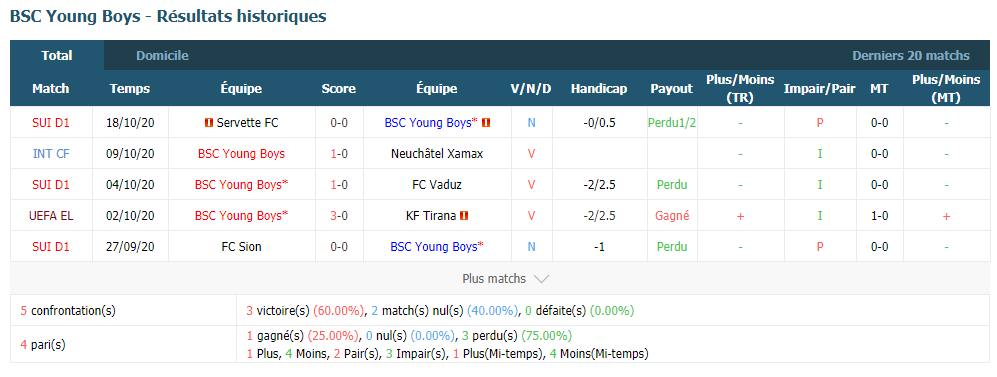Open the Derniers 20 matchs selector
This screenshot has height=377, width=997.
click(911, 55)
